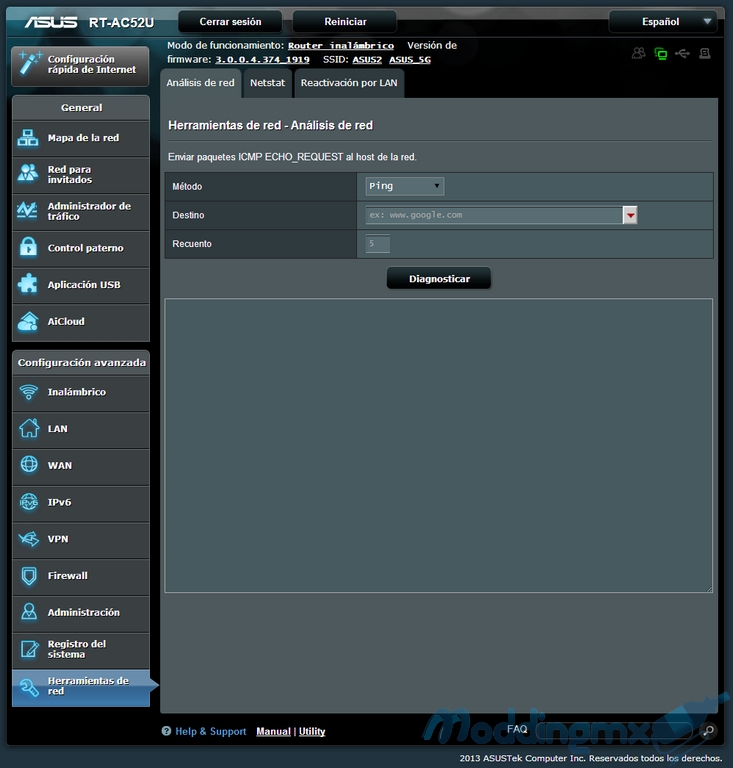Viewport: 733px width, 768px height.
Task: Click the Reiniciar button
Action: (345, 22)
